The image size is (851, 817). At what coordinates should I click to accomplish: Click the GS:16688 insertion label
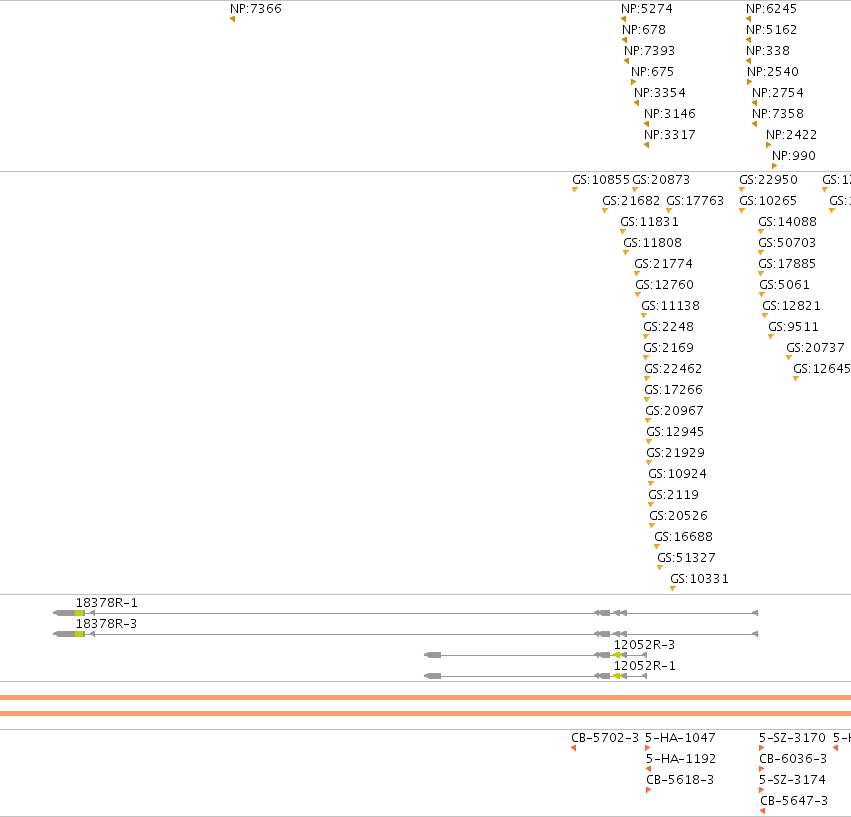tap(683, 537)
